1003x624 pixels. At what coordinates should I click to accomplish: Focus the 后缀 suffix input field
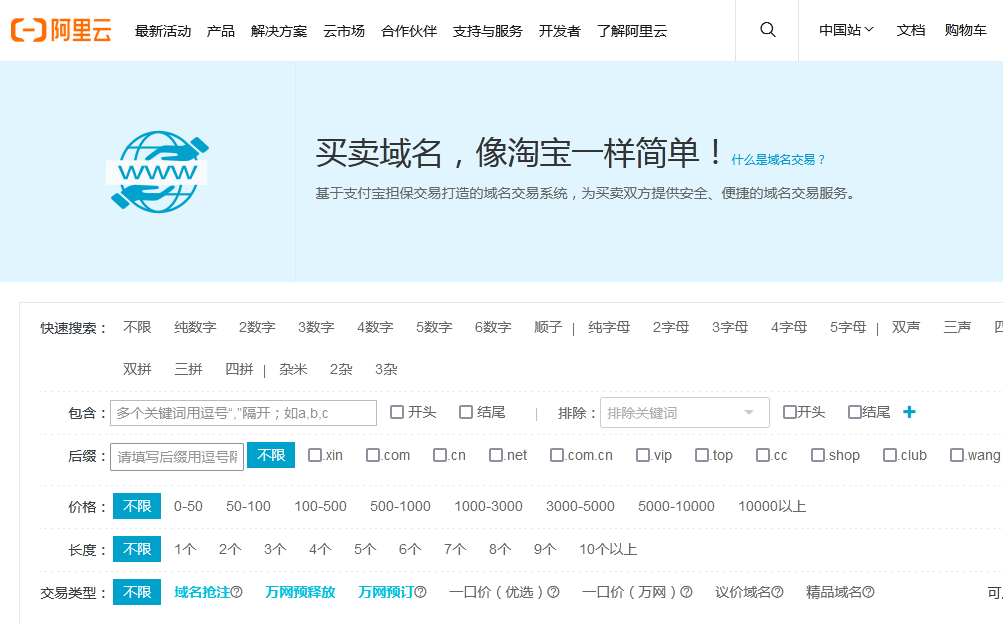177,456
